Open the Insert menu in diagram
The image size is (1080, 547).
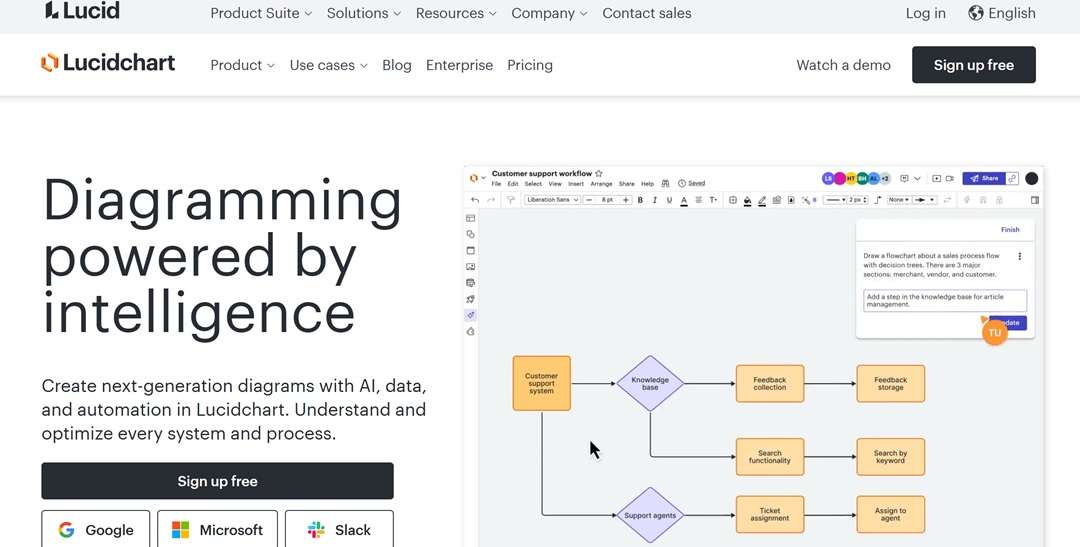576,184
